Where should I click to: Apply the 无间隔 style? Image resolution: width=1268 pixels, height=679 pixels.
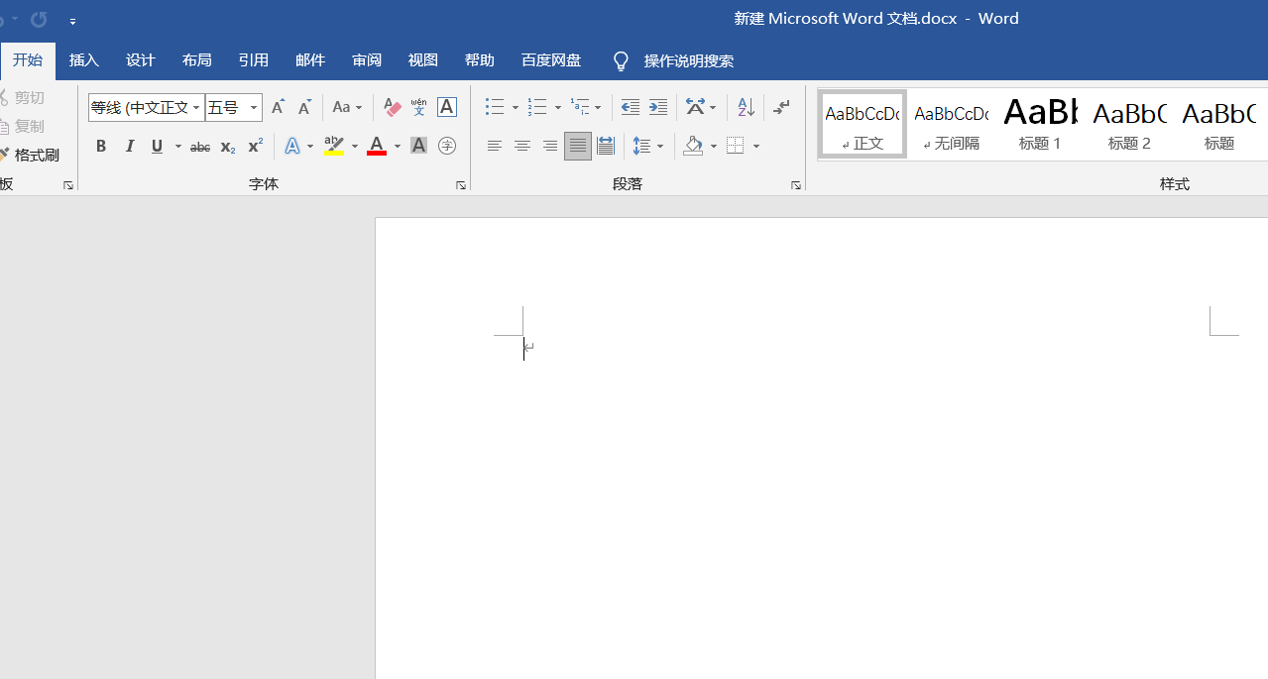pos(951,124)
